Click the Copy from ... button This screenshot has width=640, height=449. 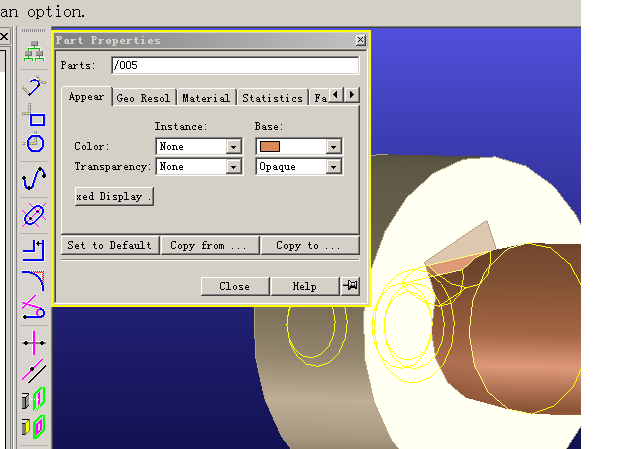click(x=210, y=245)
